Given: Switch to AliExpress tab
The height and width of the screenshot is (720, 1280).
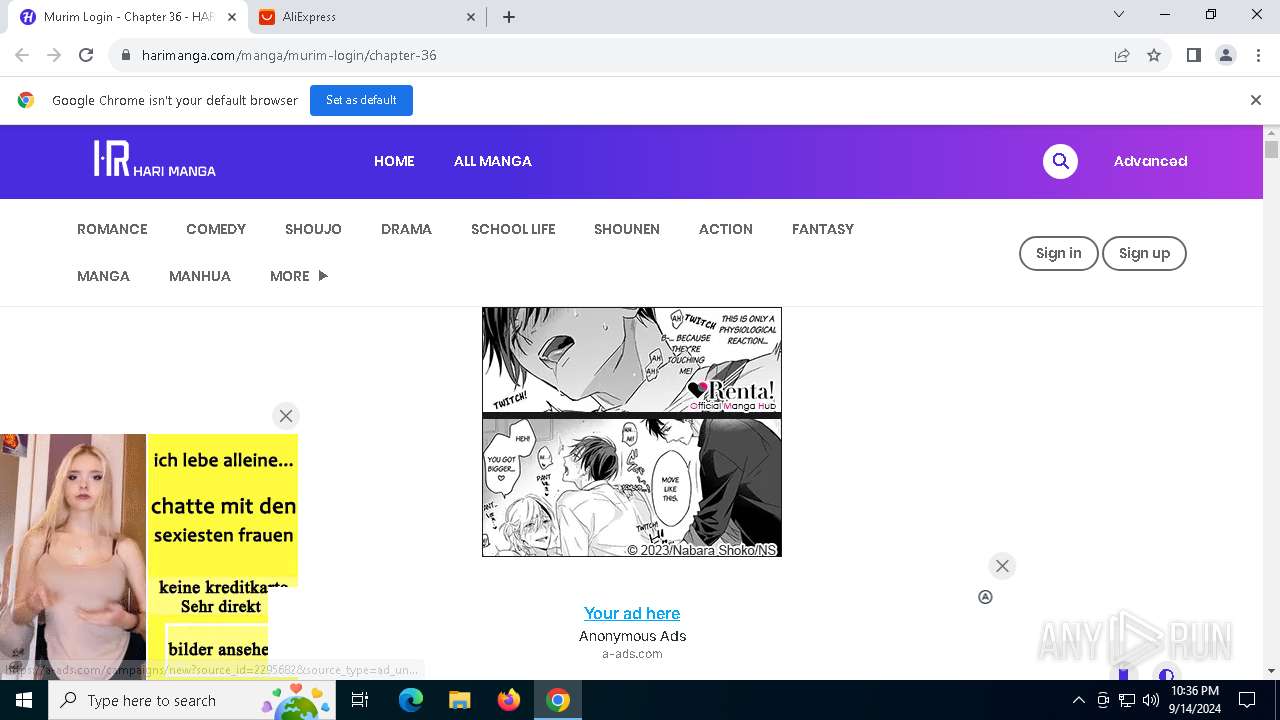Looking at the screenshot, I should (368, 17).
